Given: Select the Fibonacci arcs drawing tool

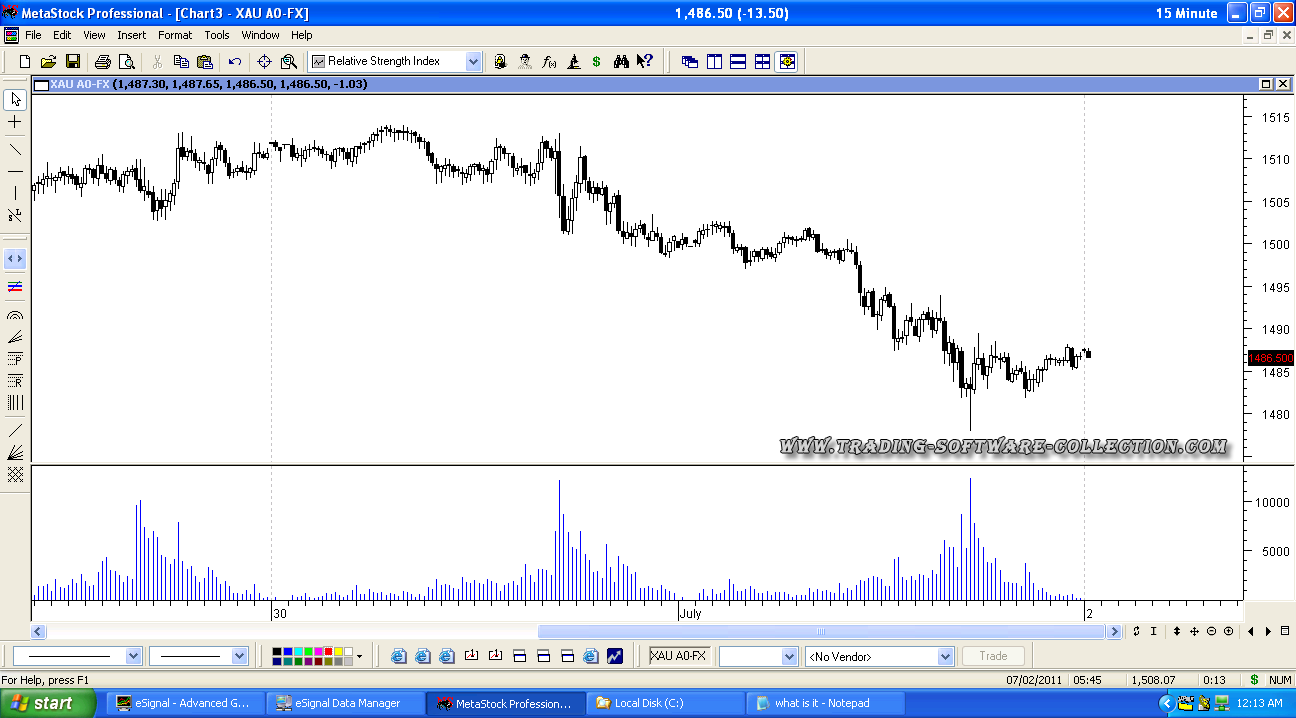Looking at the screenshot, I should (15, 315).
